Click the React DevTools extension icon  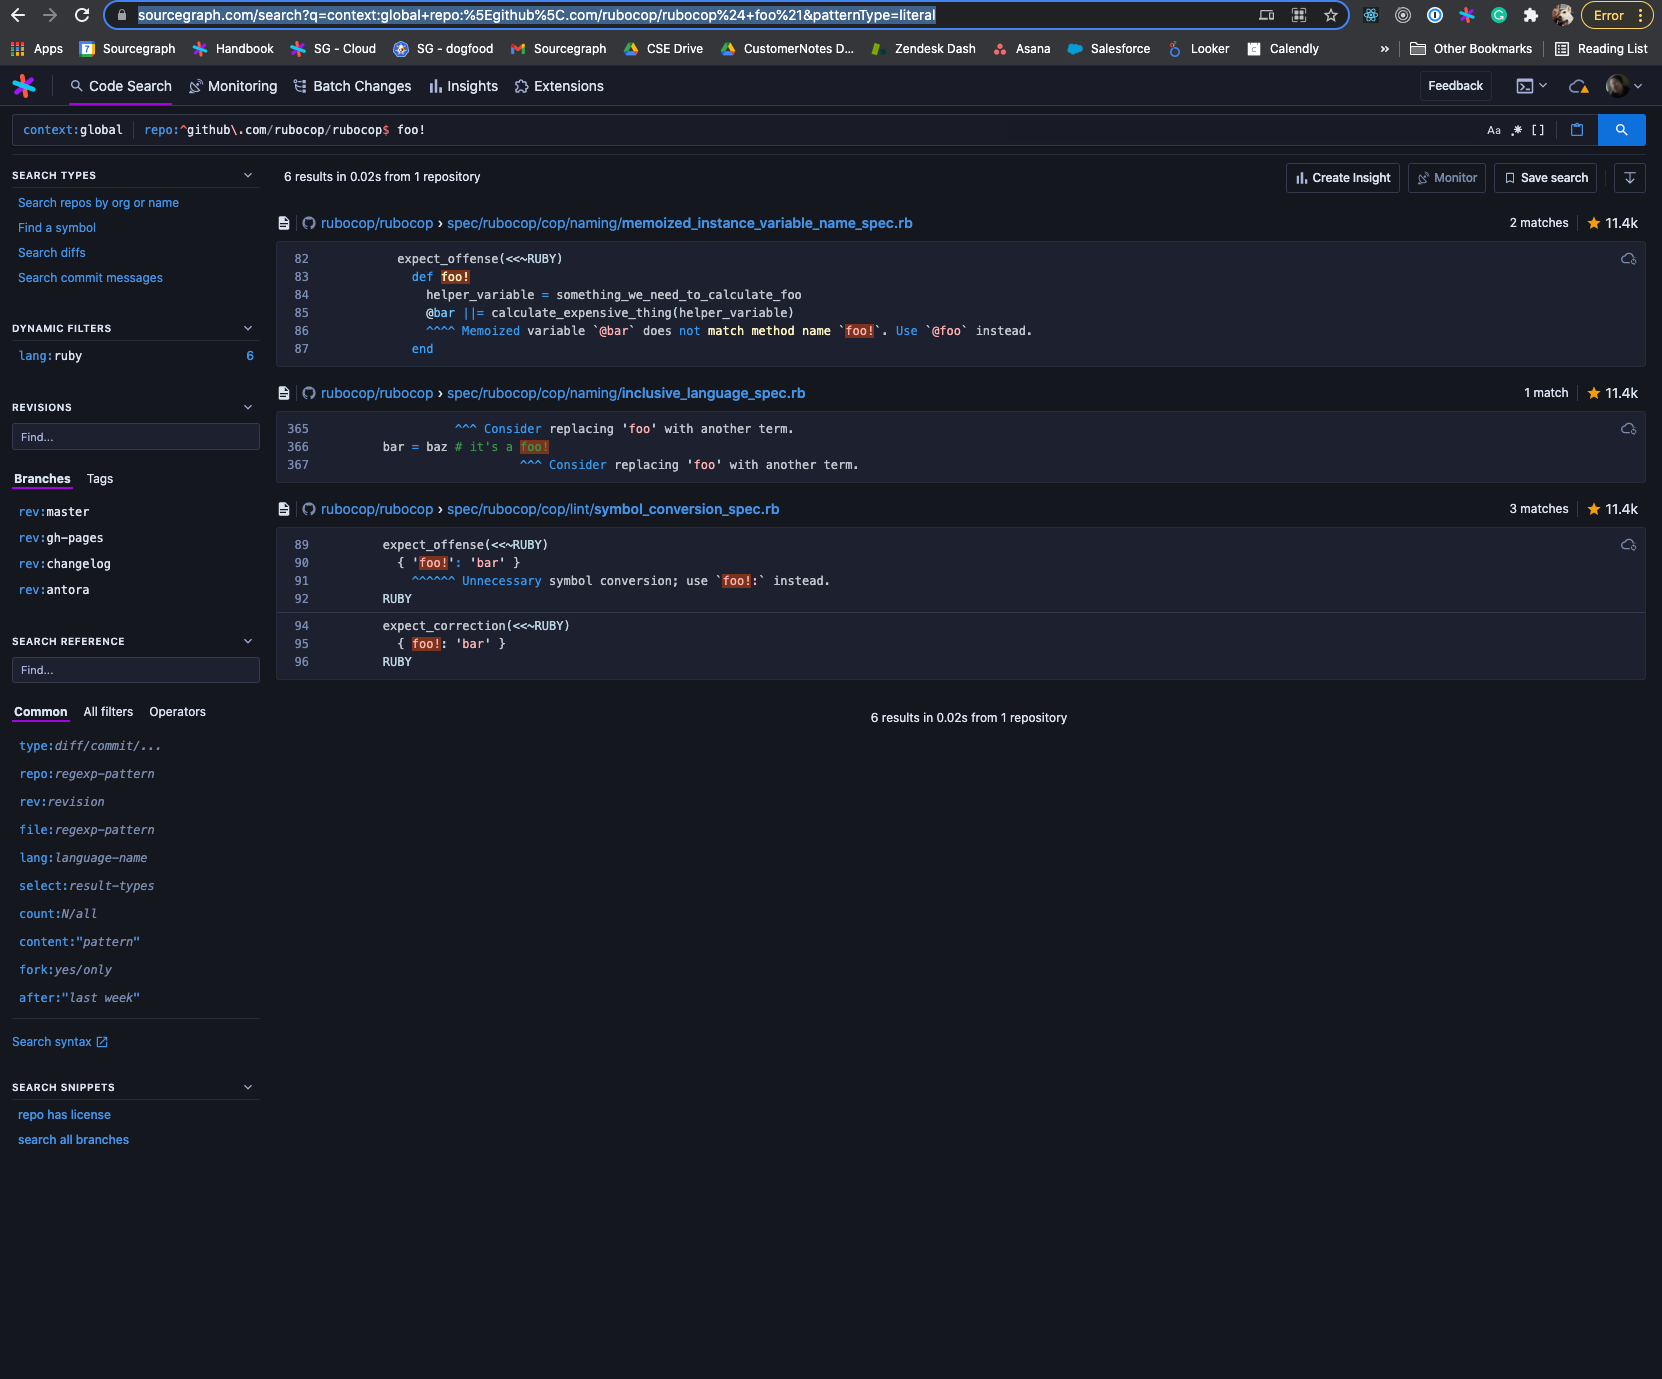pos(1371,15)
